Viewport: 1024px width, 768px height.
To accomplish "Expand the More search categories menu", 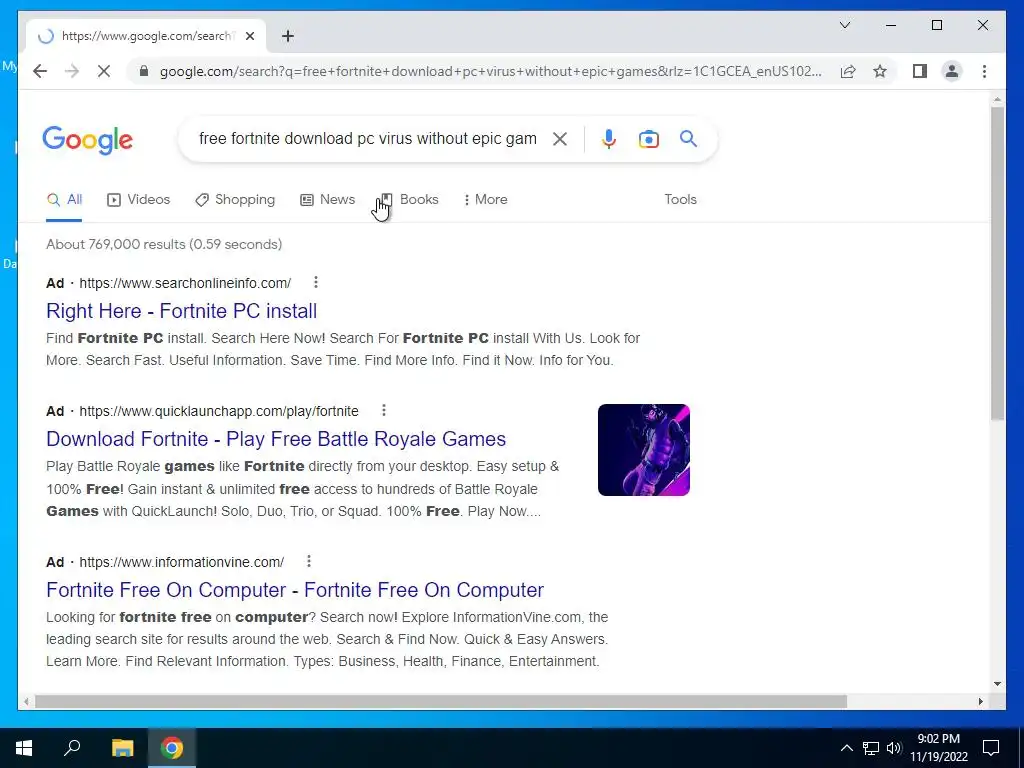I will click(x=485, y=200).
